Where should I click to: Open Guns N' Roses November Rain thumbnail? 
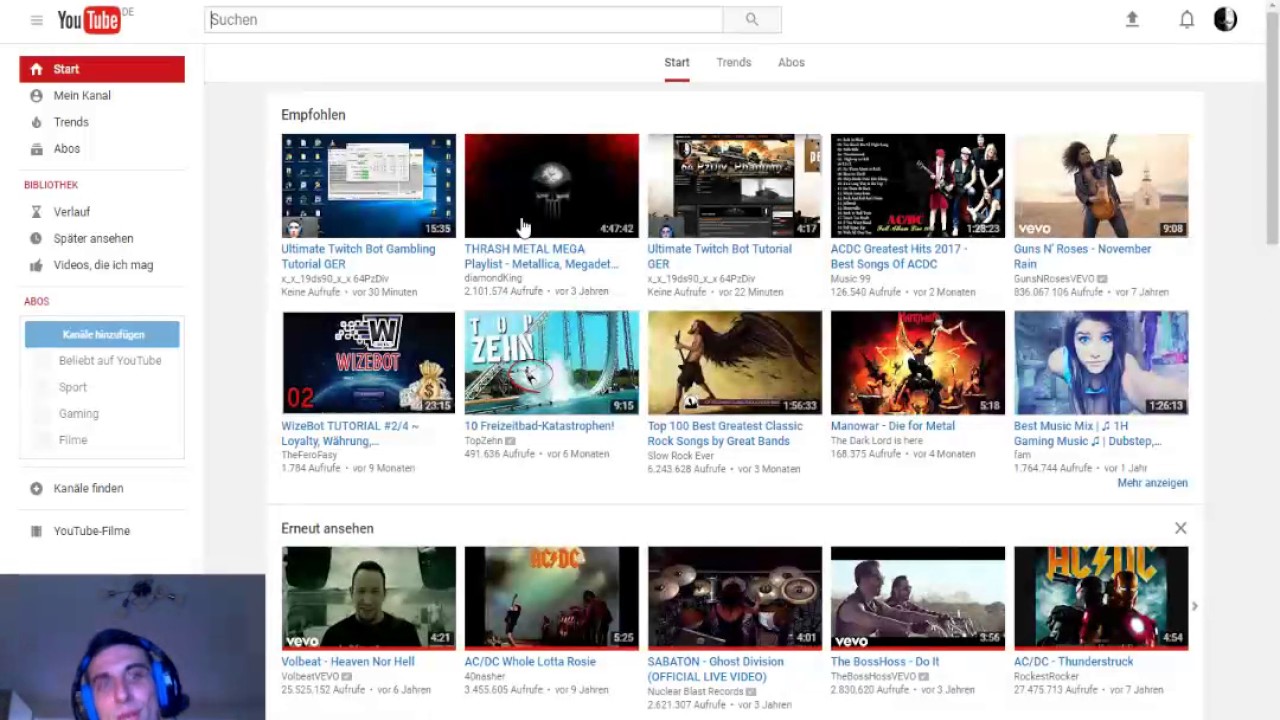tap(1101, 185)
